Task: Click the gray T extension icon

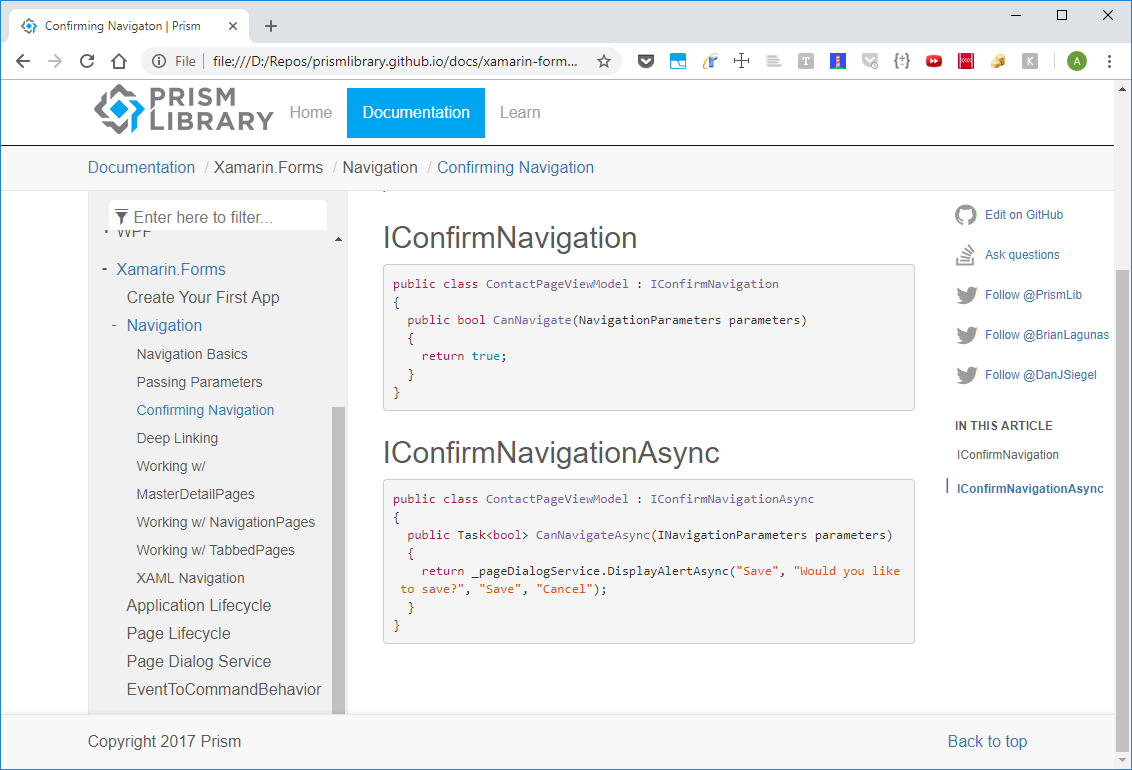Action: coord(806,61)
